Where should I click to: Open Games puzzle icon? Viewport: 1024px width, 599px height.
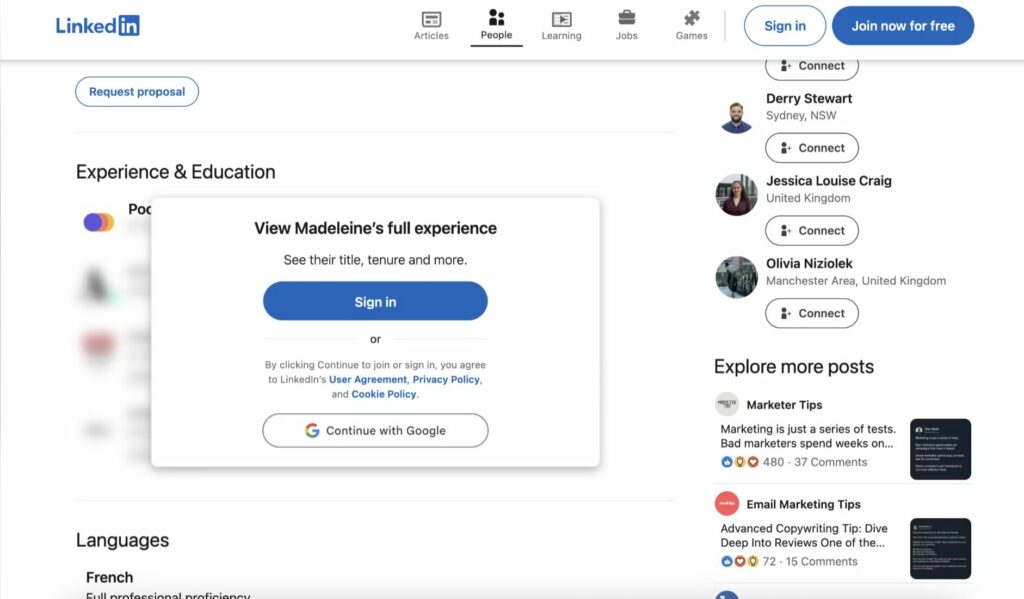691,18
